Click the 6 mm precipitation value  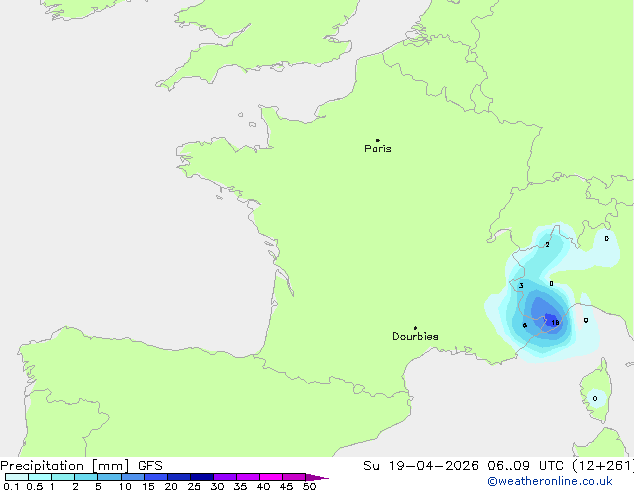[x=525, y=325]
